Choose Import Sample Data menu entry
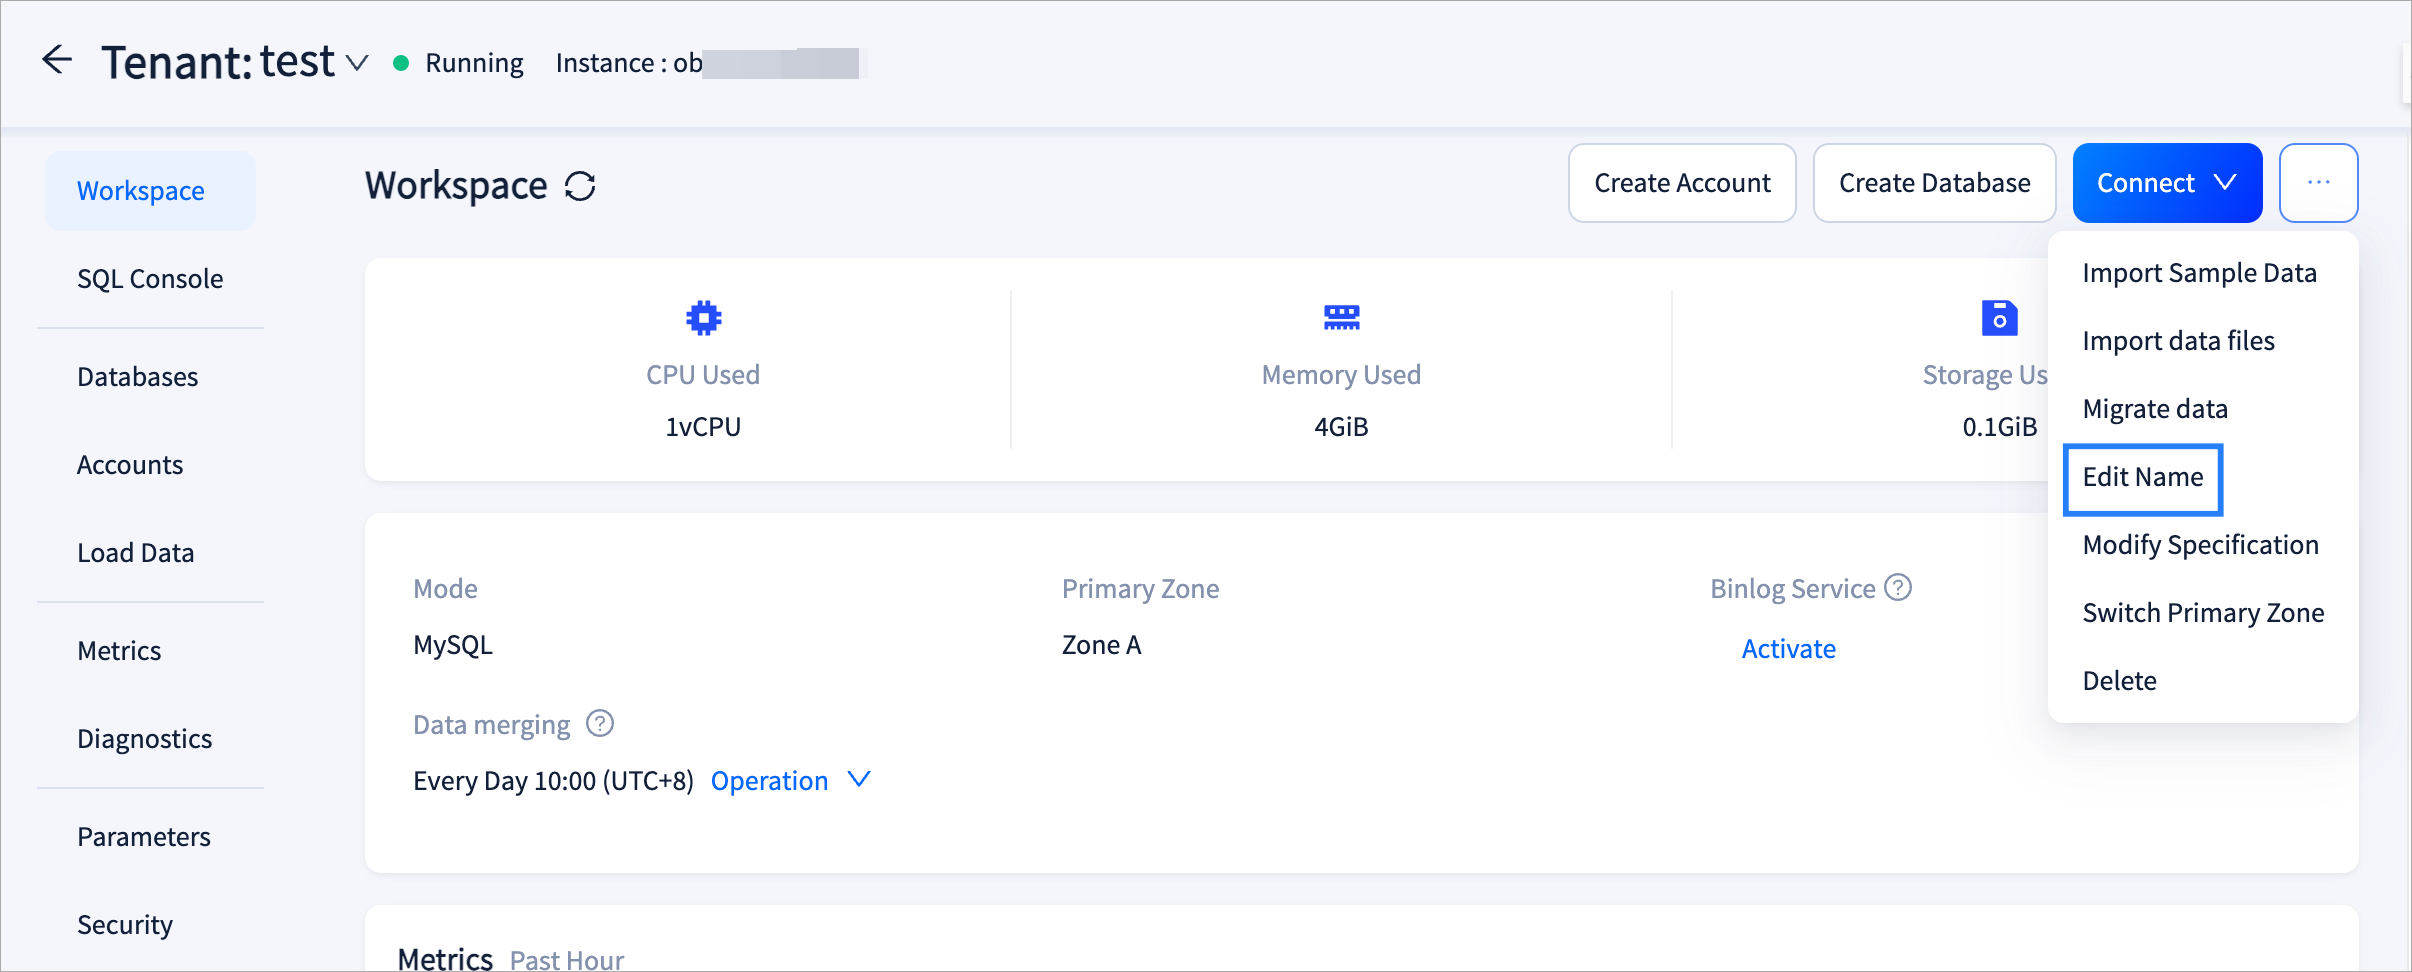Screen dimensions: 2412x972 (x=2199, y=273)
